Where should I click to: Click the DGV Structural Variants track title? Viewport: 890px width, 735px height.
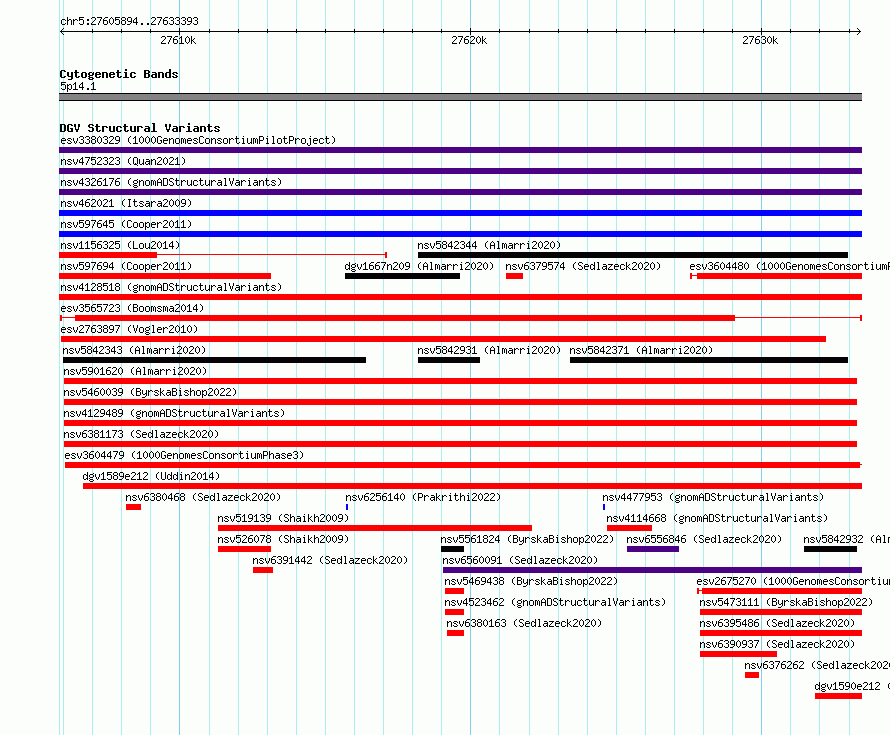coord(140,128)
